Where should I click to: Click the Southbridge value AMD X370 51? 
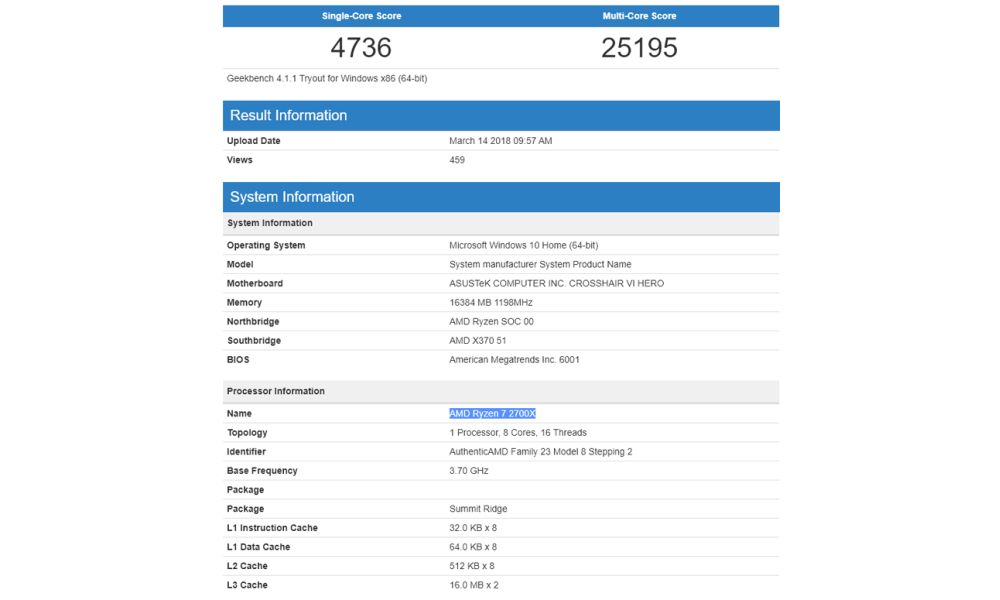coord(485,340)
